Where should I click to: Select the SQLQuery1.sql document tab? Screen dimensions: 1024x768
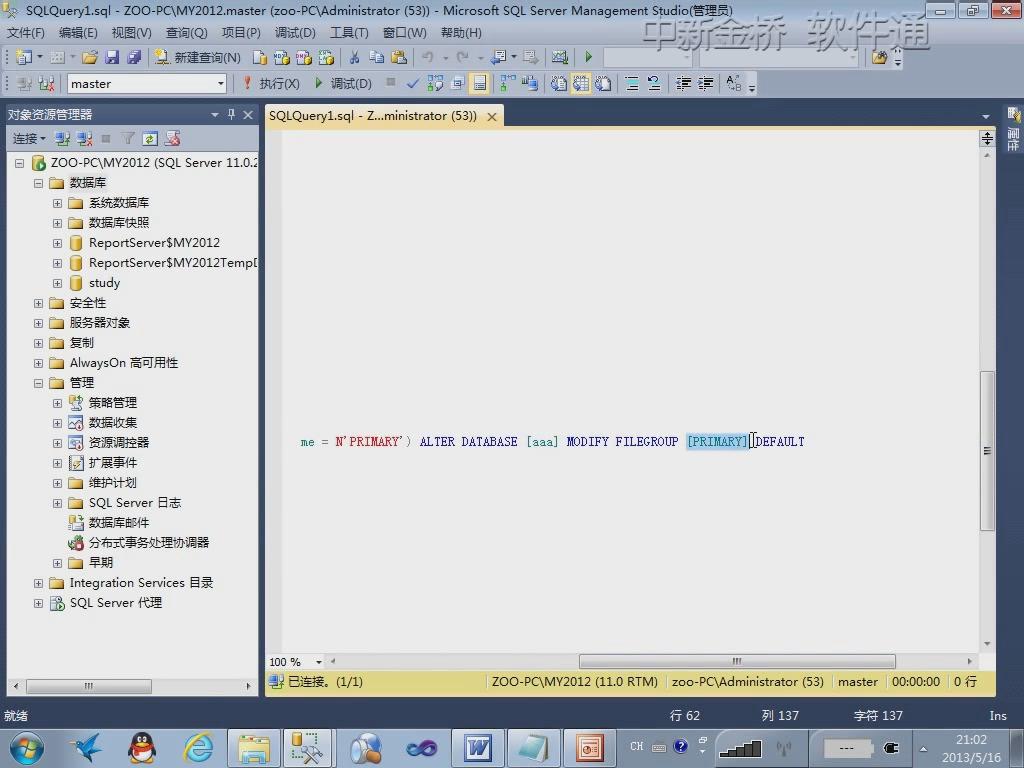373,116
